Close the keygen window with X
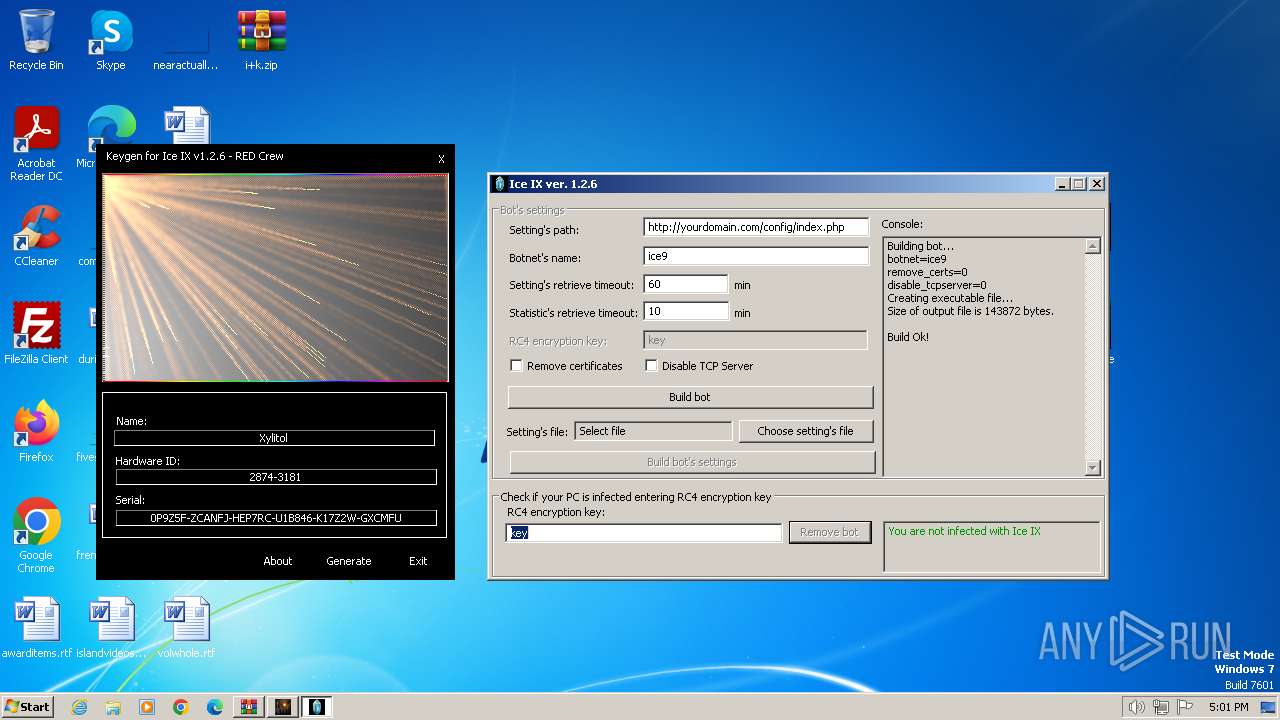The image size is (1280, 720). (x=441, y=159)
